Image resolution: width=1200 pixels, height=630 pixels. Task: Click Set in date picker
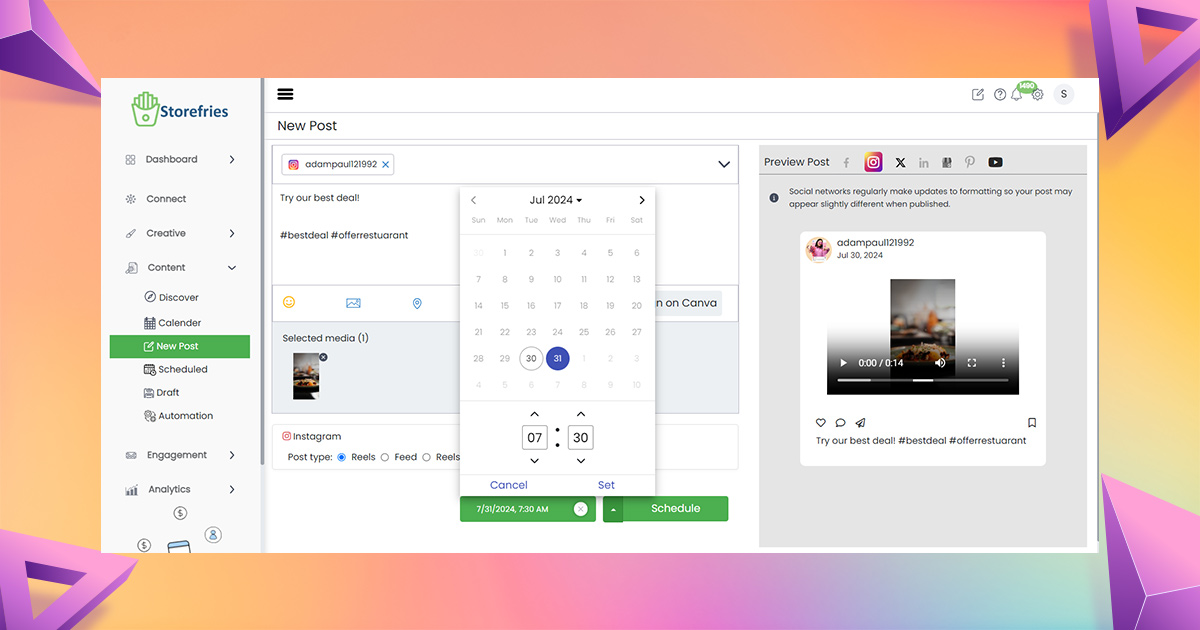point(606,485)
